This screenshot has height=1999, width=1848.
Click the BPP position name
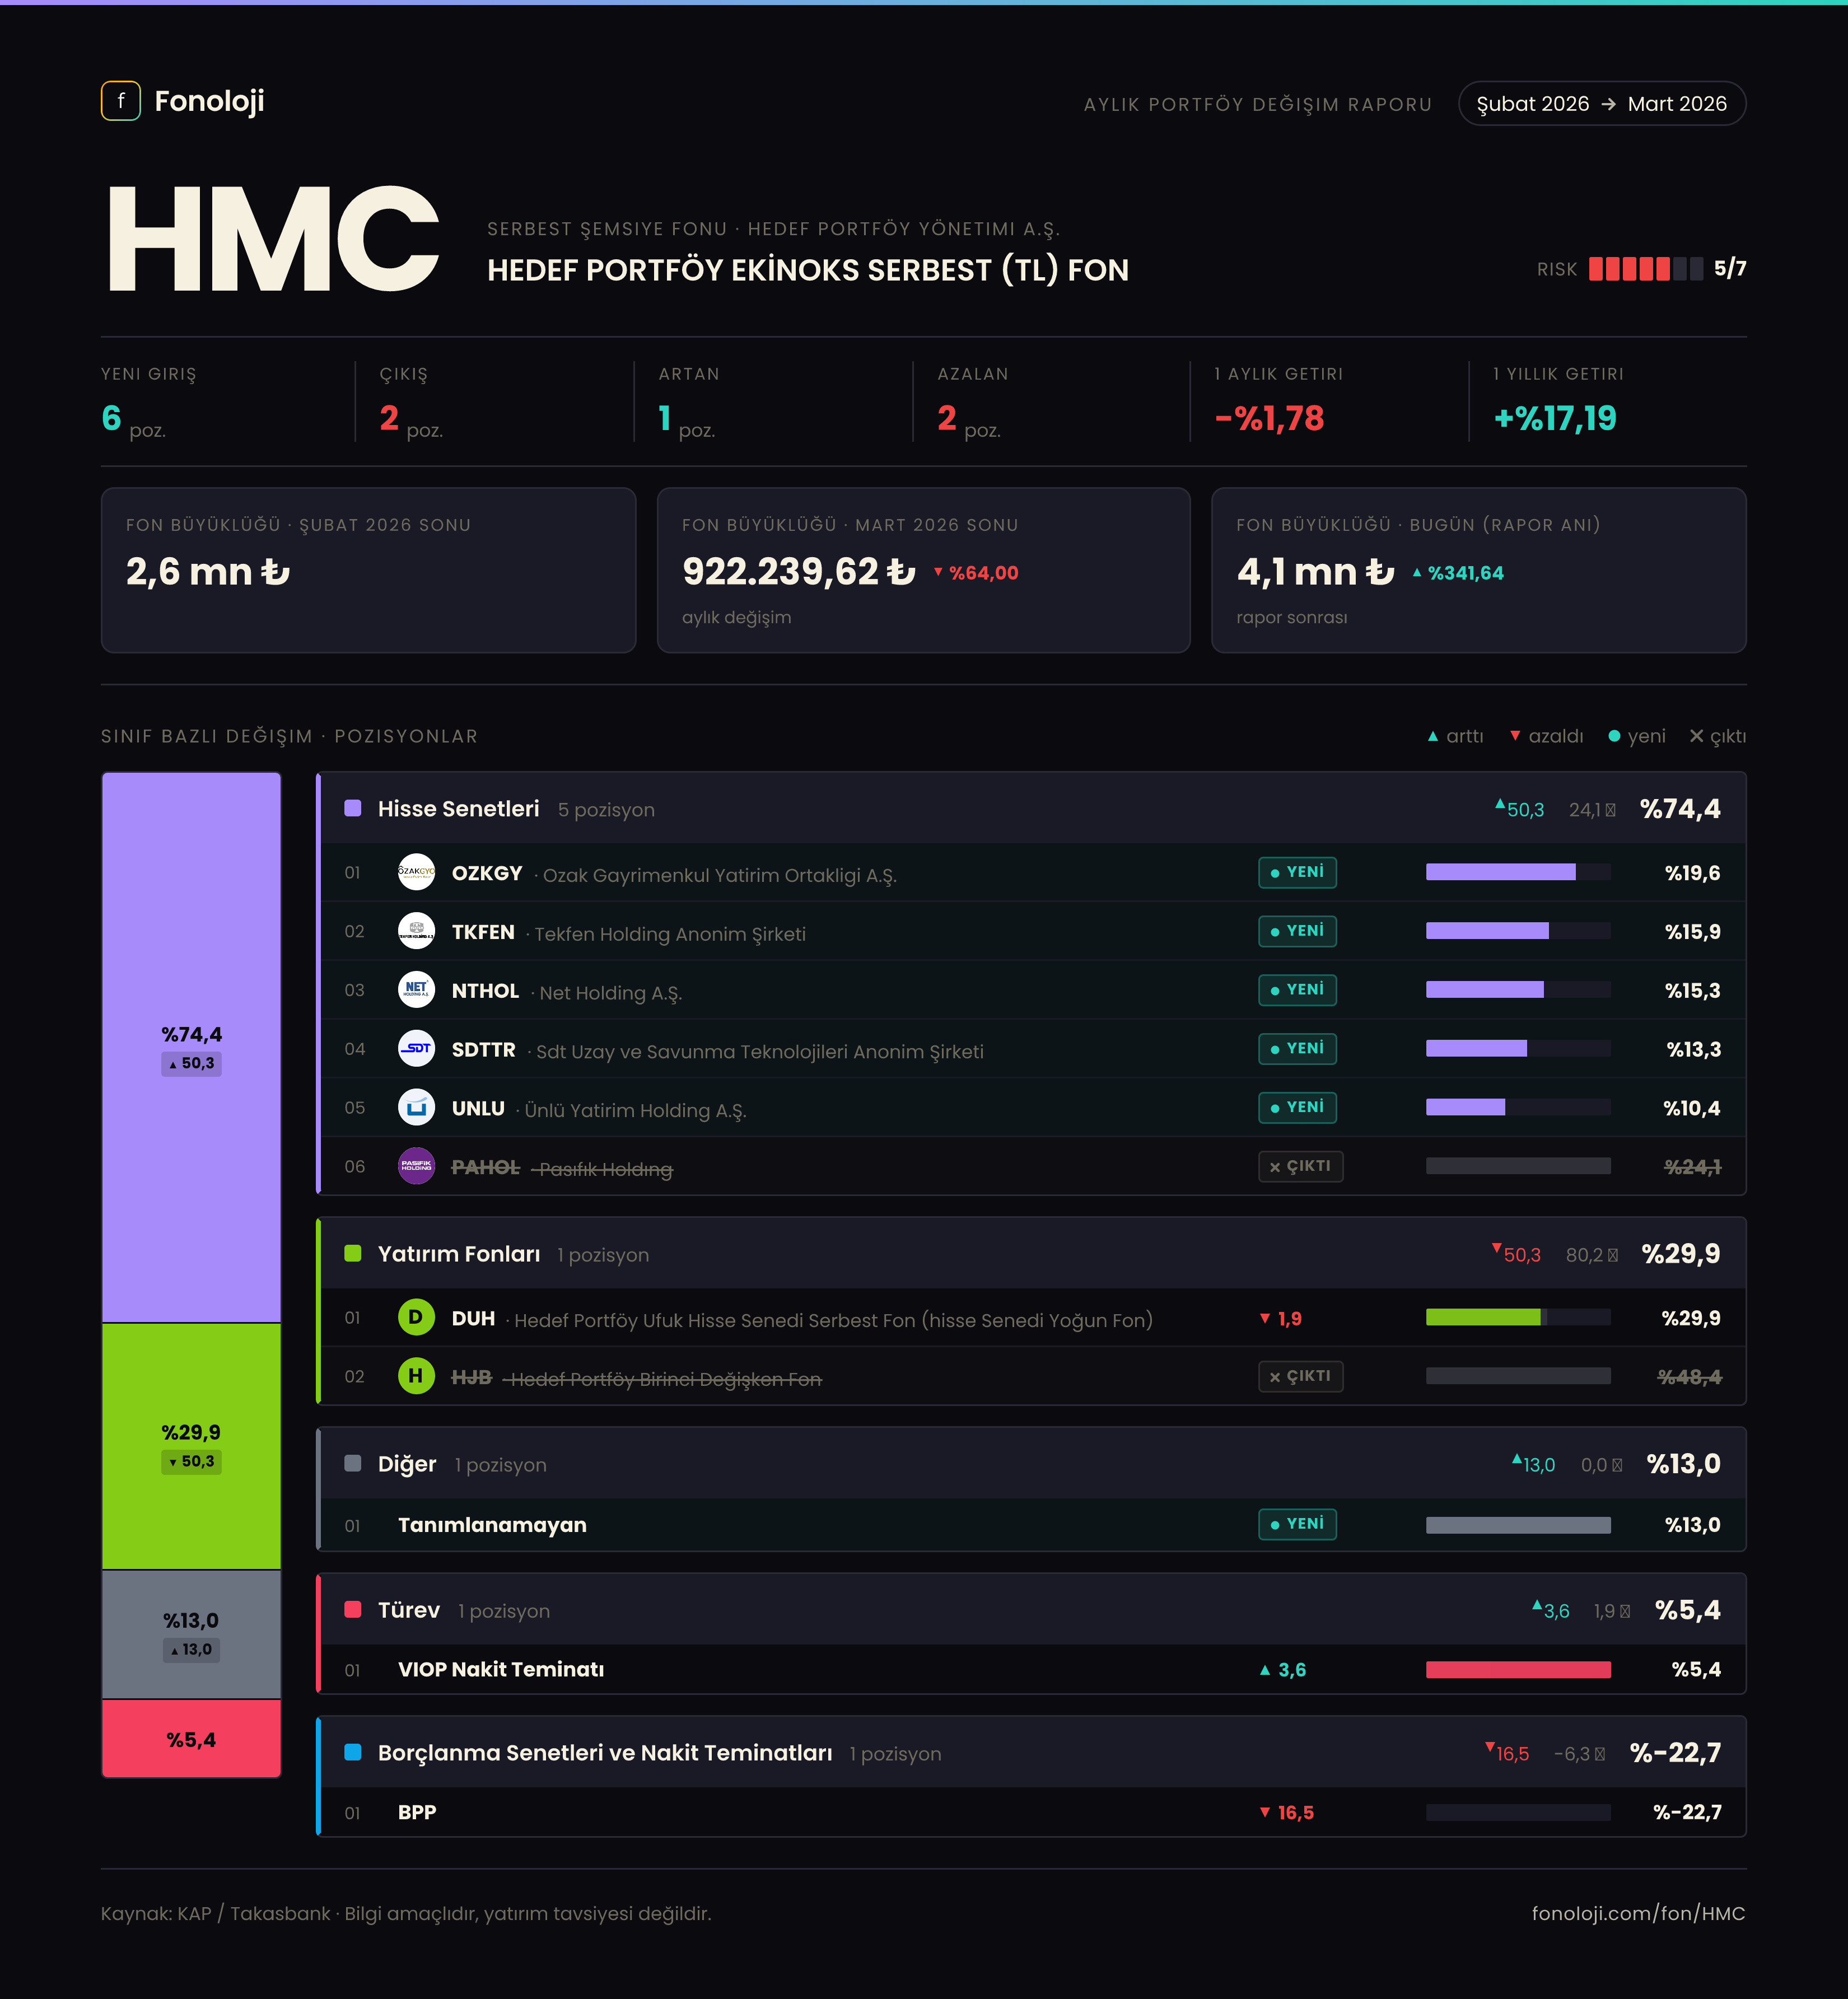tap(417, 1812)
